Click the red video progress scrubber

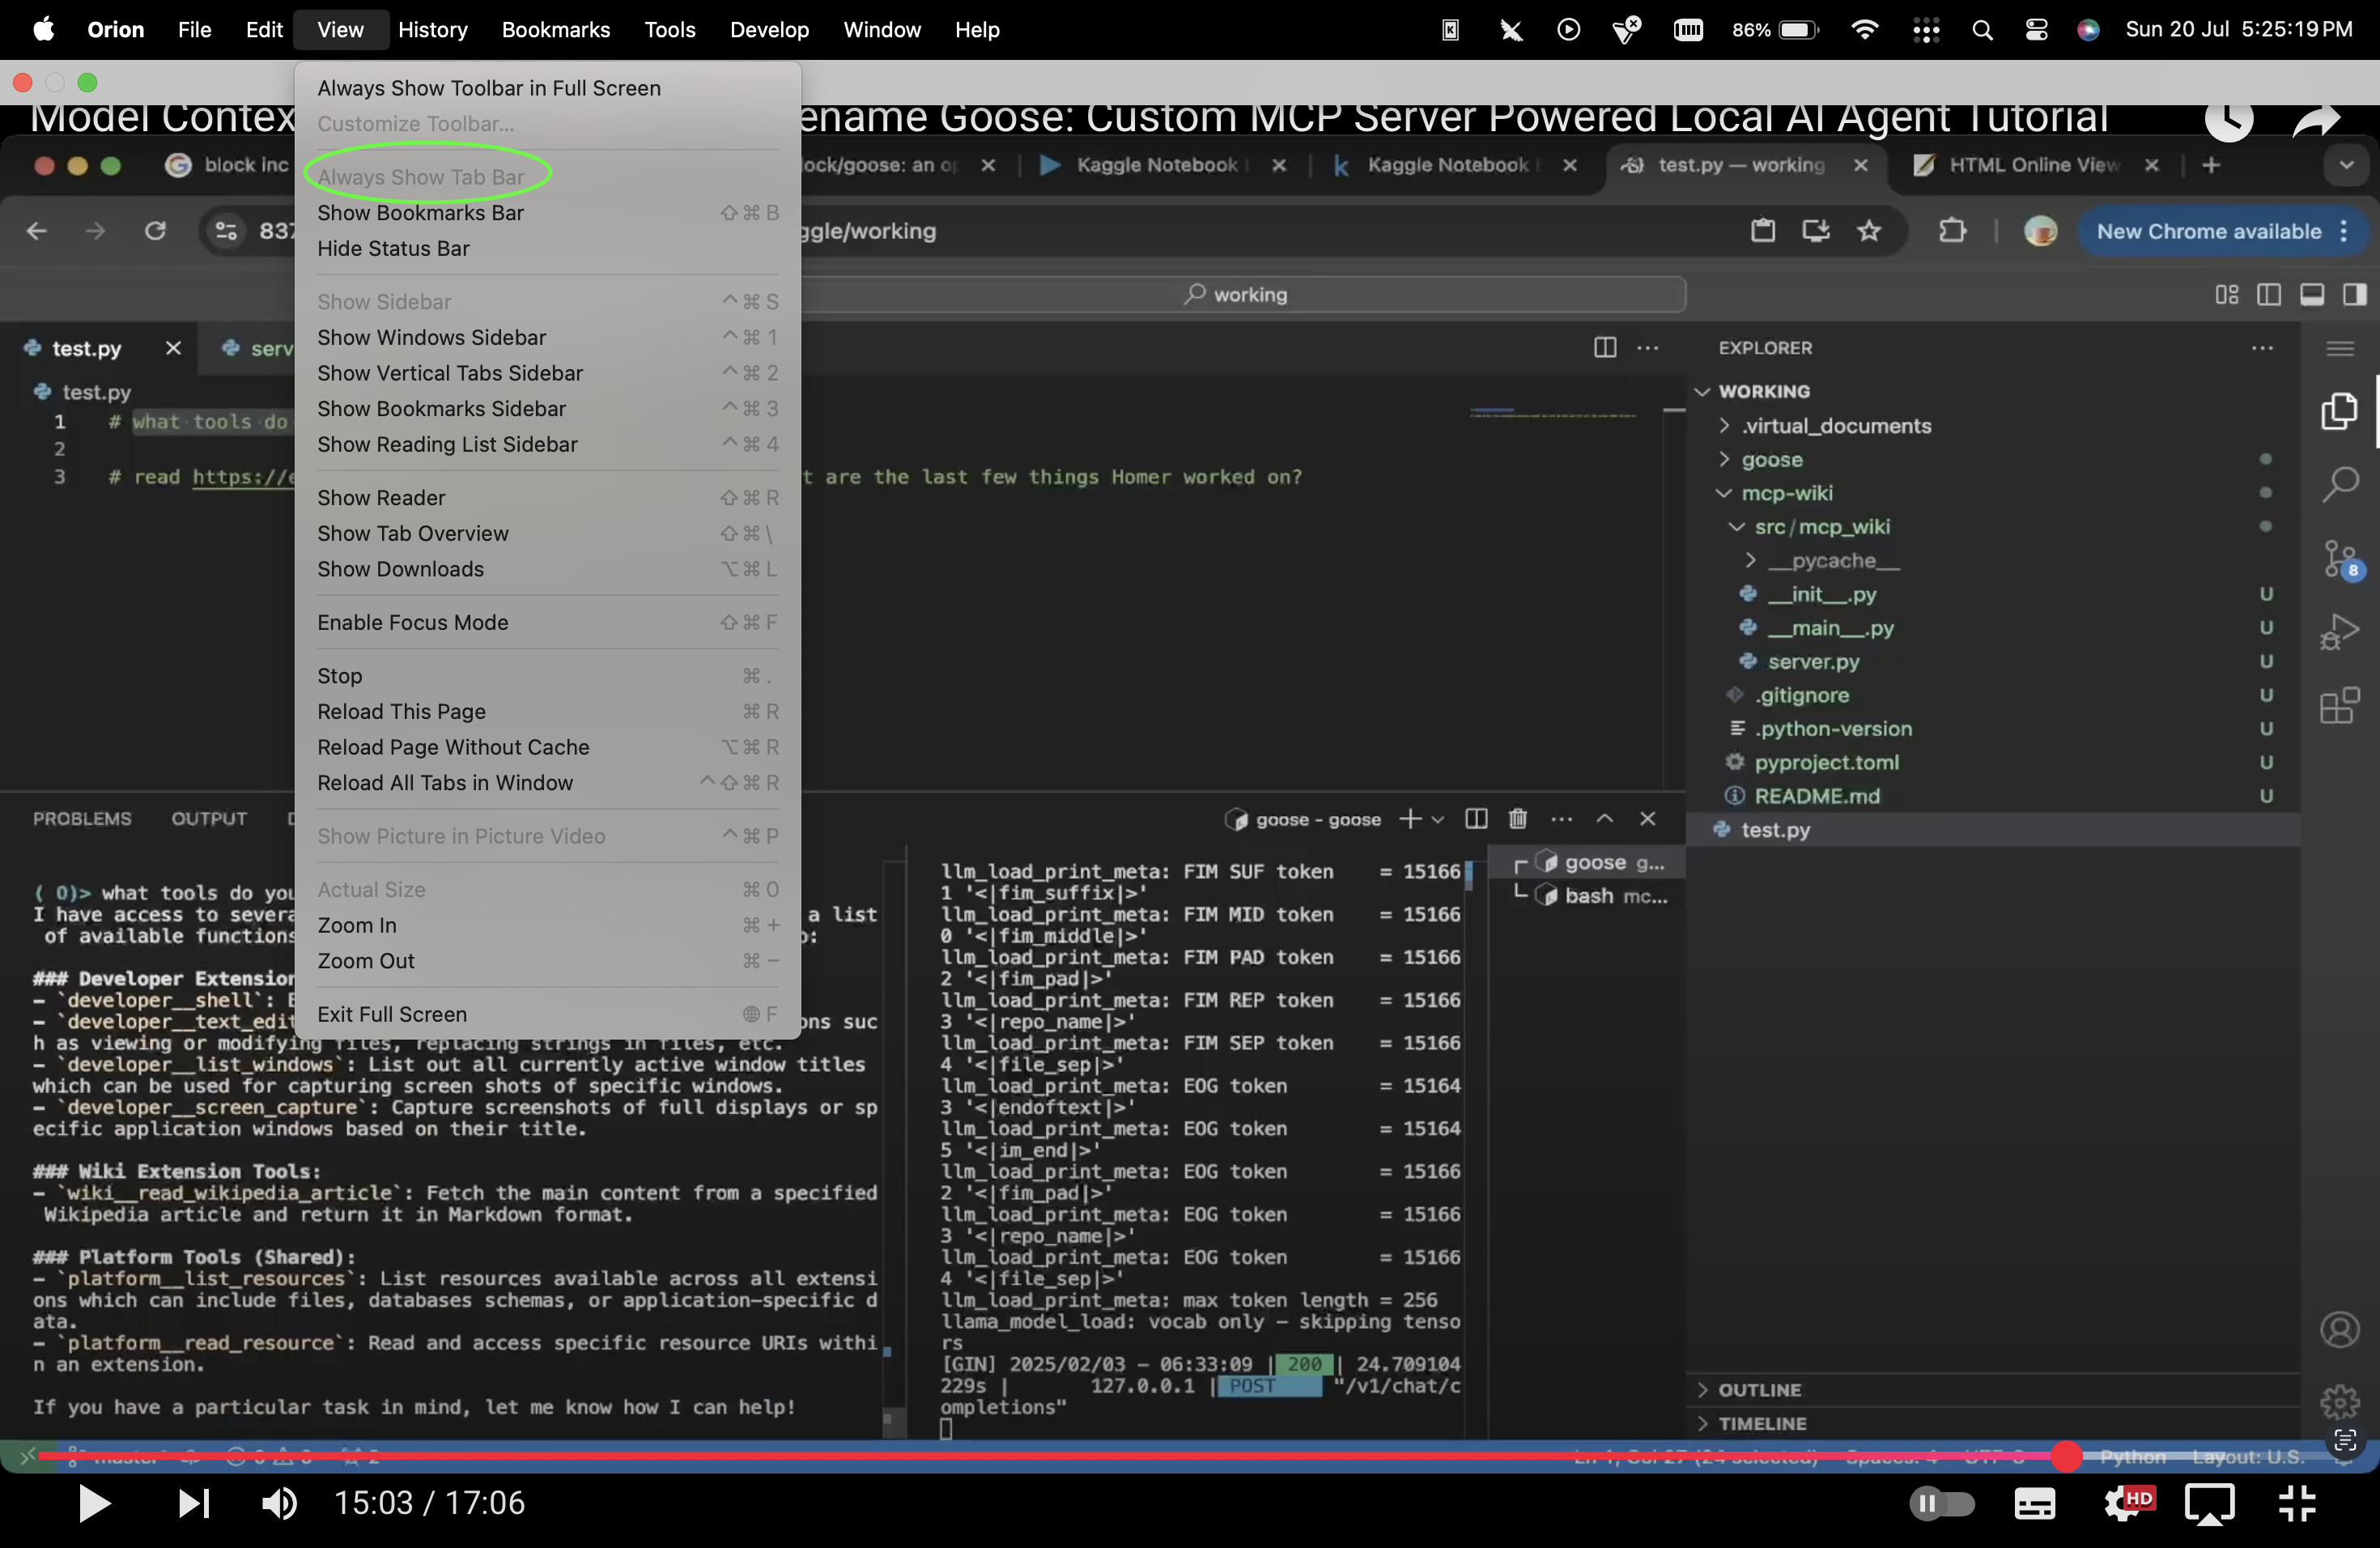pyautogui.click(x=2065, y=1456)
